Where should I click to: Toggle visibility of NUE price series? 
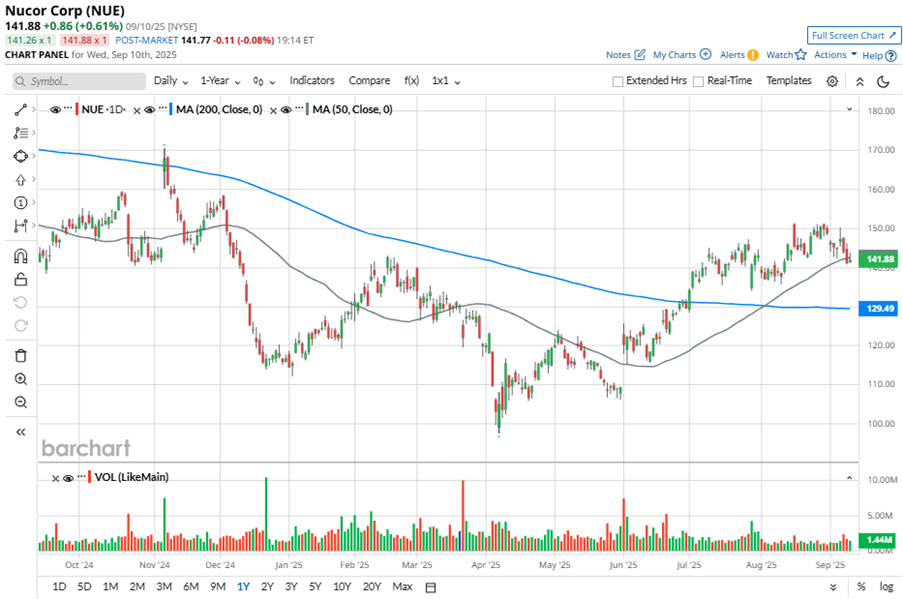[x=55, y=110]
